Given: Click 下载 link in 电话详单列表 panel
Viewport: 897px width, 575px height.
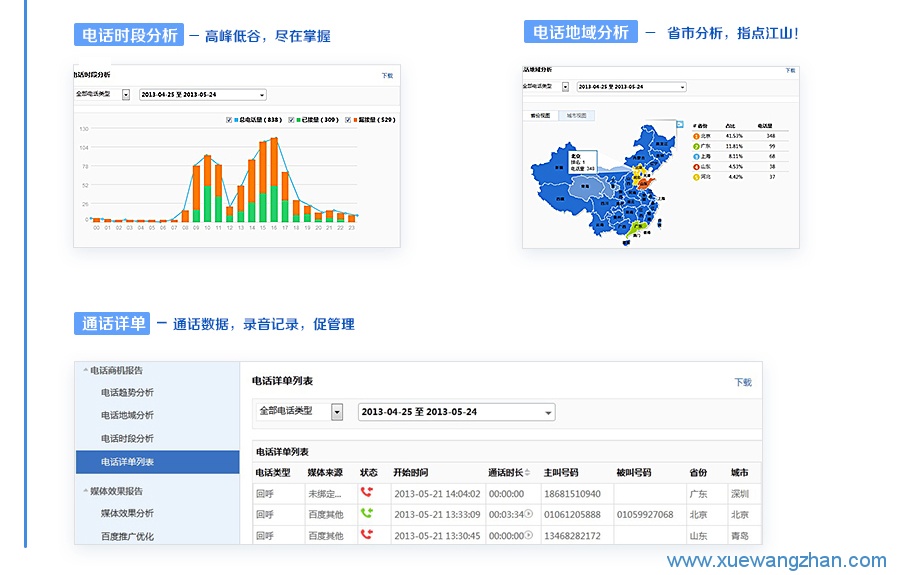Looking at the screenshot, I should point(742,382).
